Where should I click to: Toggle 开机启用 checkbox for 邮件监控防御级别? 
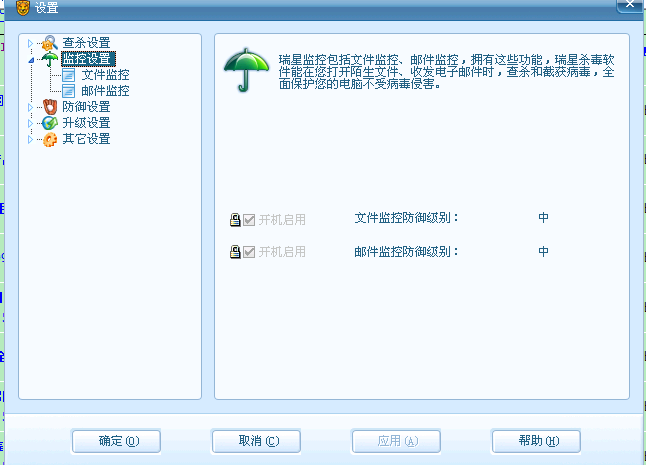[249, 252]
